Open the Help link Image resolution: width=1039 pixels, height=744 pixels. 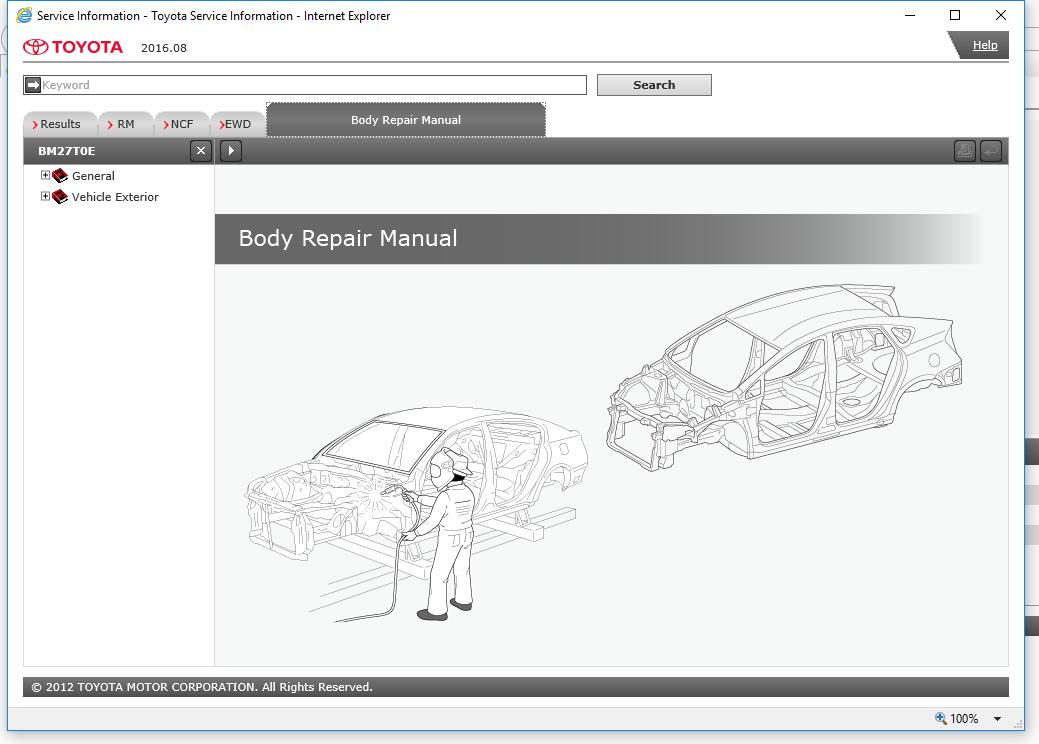pos(984,45)
